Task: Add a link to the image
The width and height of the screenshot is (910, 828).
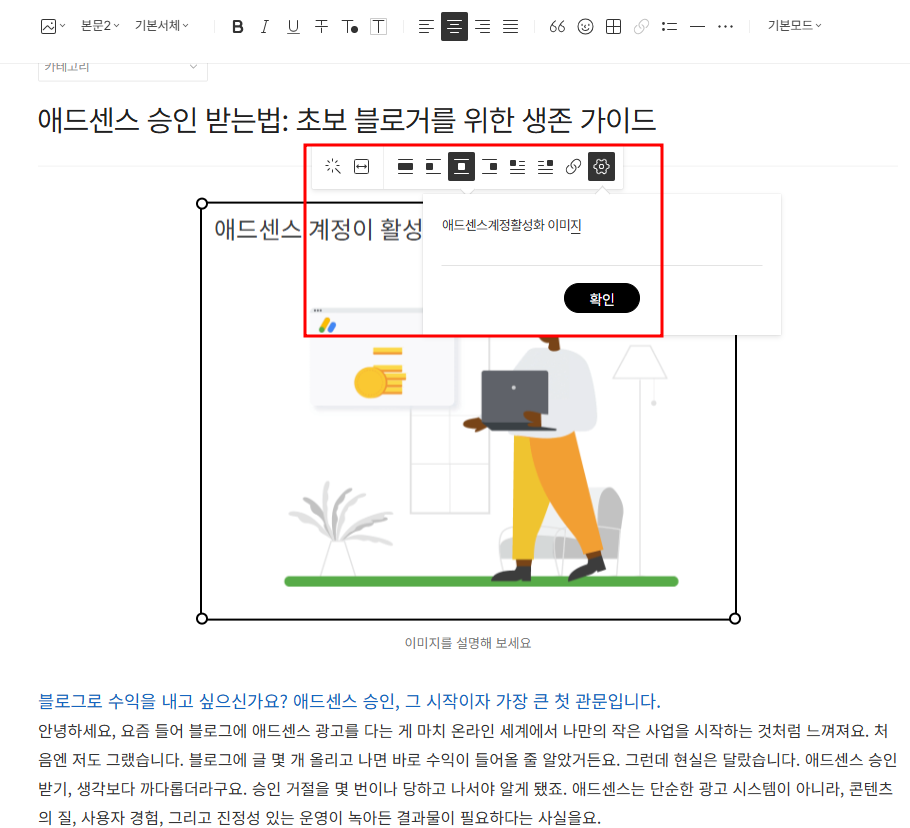Action: (573, 167)
